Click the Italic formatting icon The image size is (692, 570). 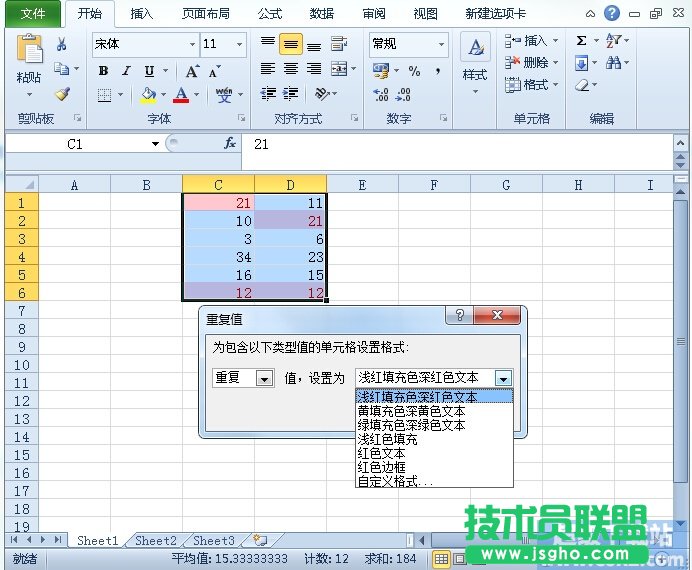126,71
